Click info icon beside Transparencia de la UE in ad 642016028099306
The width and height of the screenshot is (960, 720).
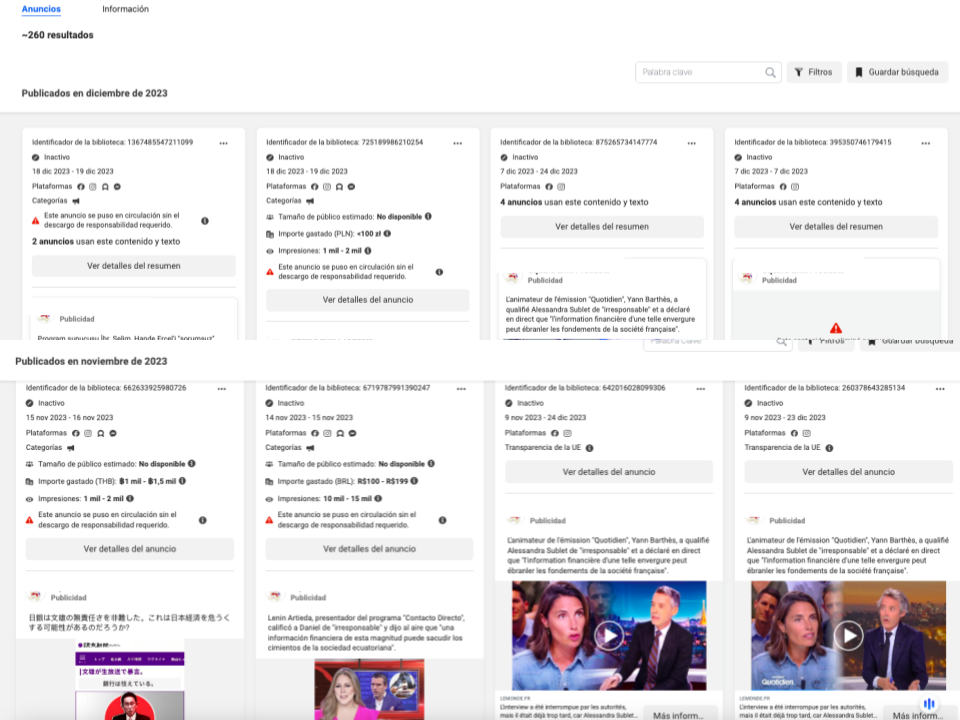click(590, 448)
